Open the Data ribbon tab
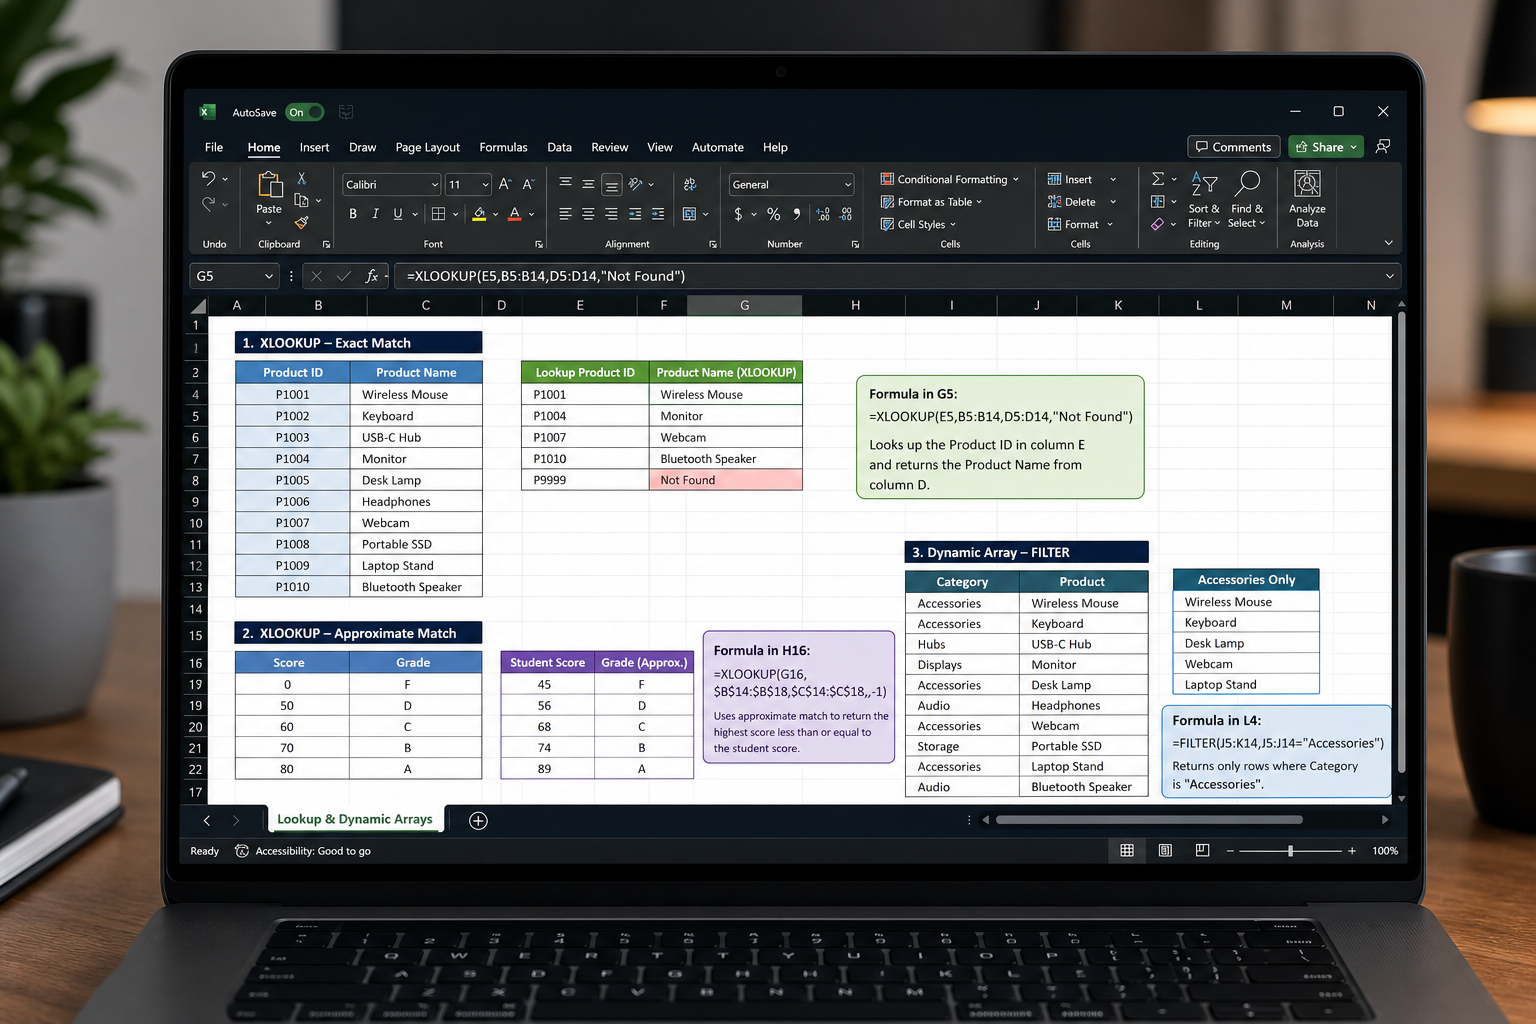Image resolution: width=1536 pixels, height=1024 pixels. tap(559, 147)
